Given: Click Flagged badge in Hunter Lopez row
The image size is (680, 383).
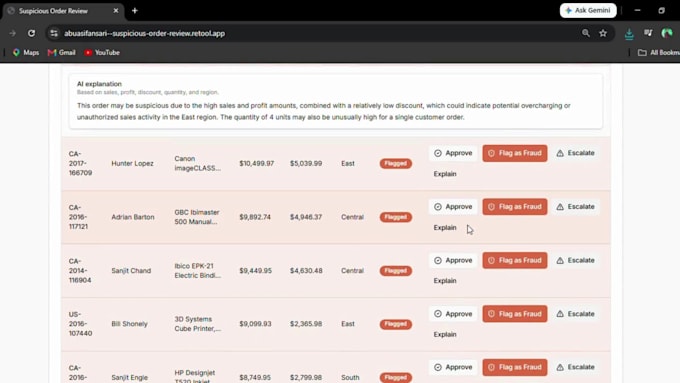Looking at the screenshot, I should coord(396,164).
